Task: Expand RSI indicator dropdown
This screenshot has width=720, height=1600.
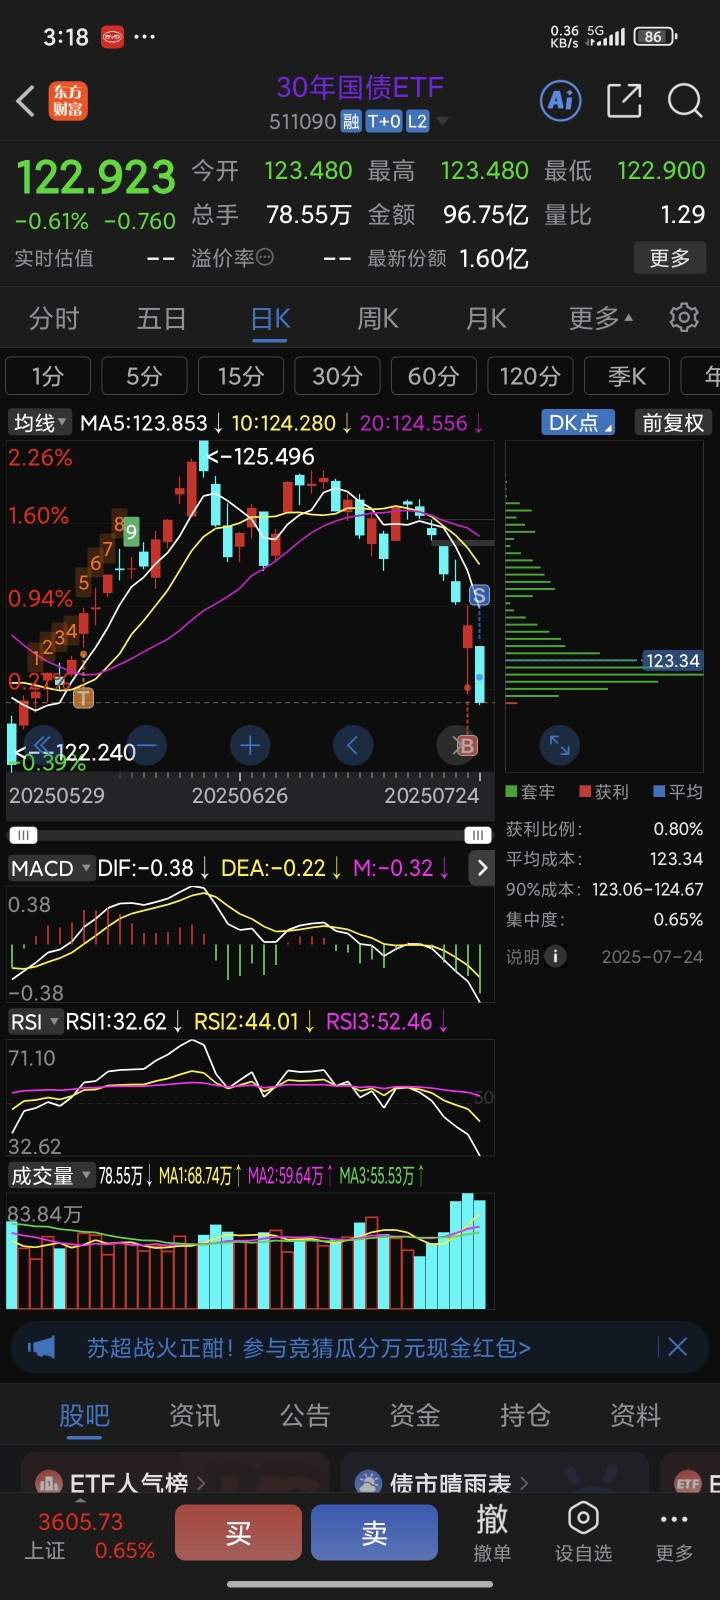Action: [x=35, y=1022]
